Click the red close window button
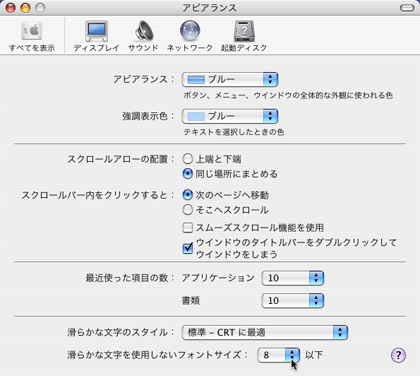The height and width of the screenshot is (376, 420). pos(11,8)
